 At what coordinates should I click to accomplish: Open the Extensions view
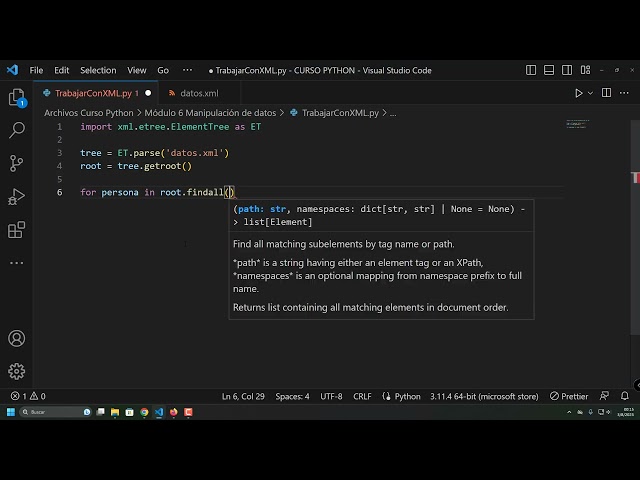pos(16,230)
